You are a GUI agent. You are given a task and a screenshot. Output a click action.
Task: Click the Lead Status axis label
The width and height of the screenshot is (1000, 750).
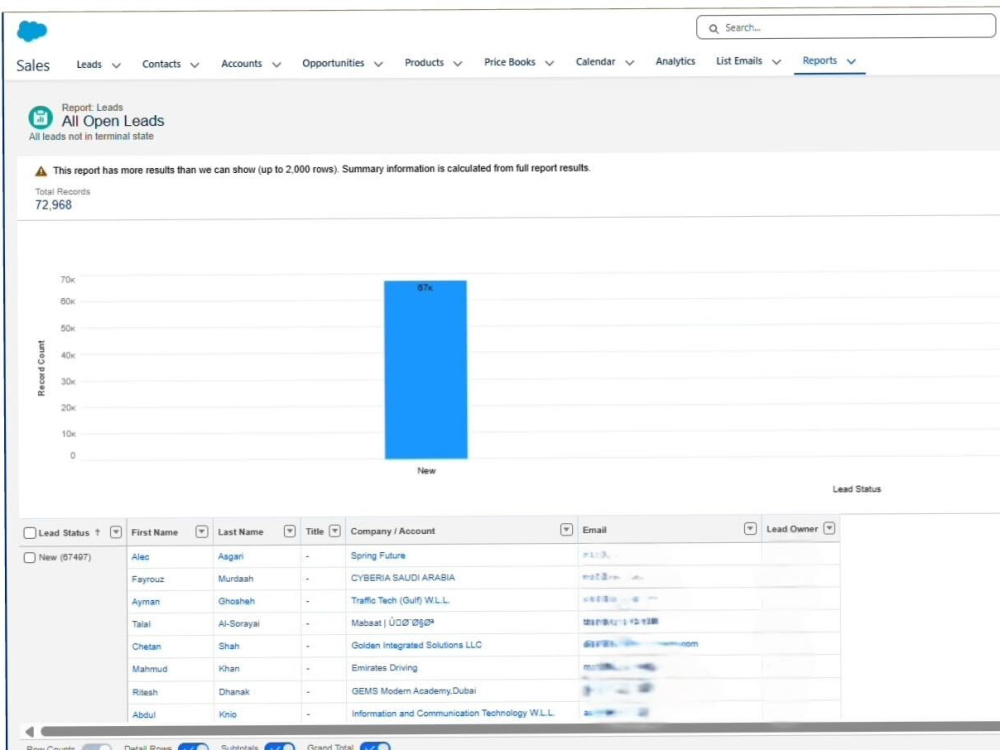click(856, 489)
